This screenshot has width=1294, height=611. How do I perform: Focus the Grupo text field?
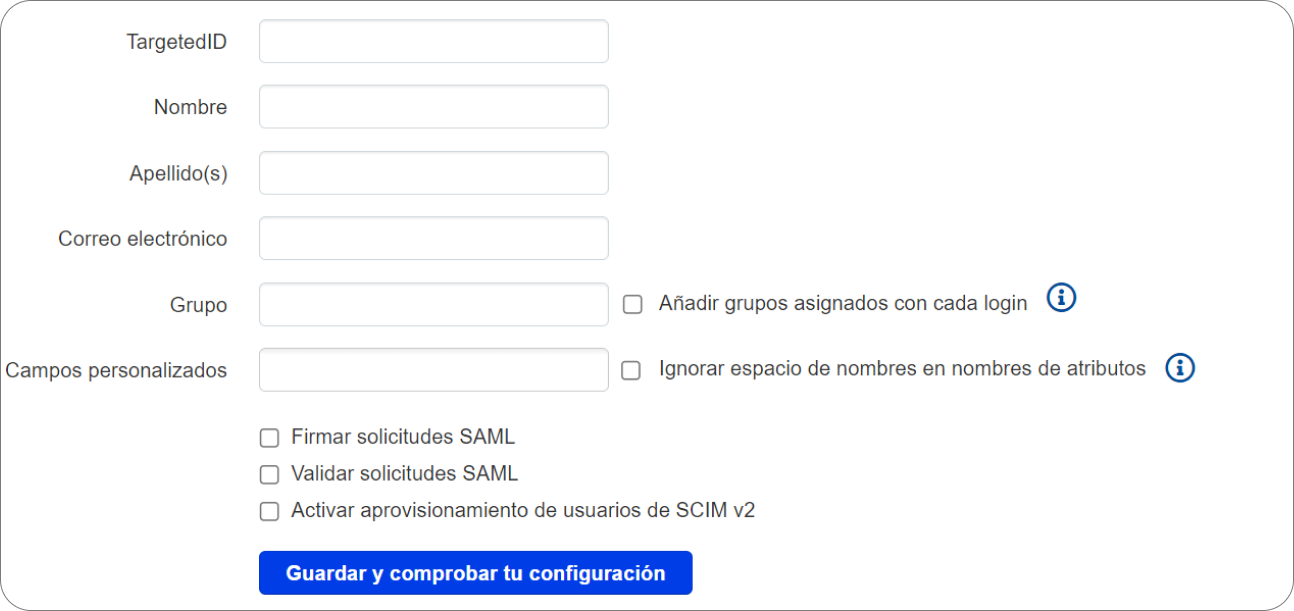(433, 304)
